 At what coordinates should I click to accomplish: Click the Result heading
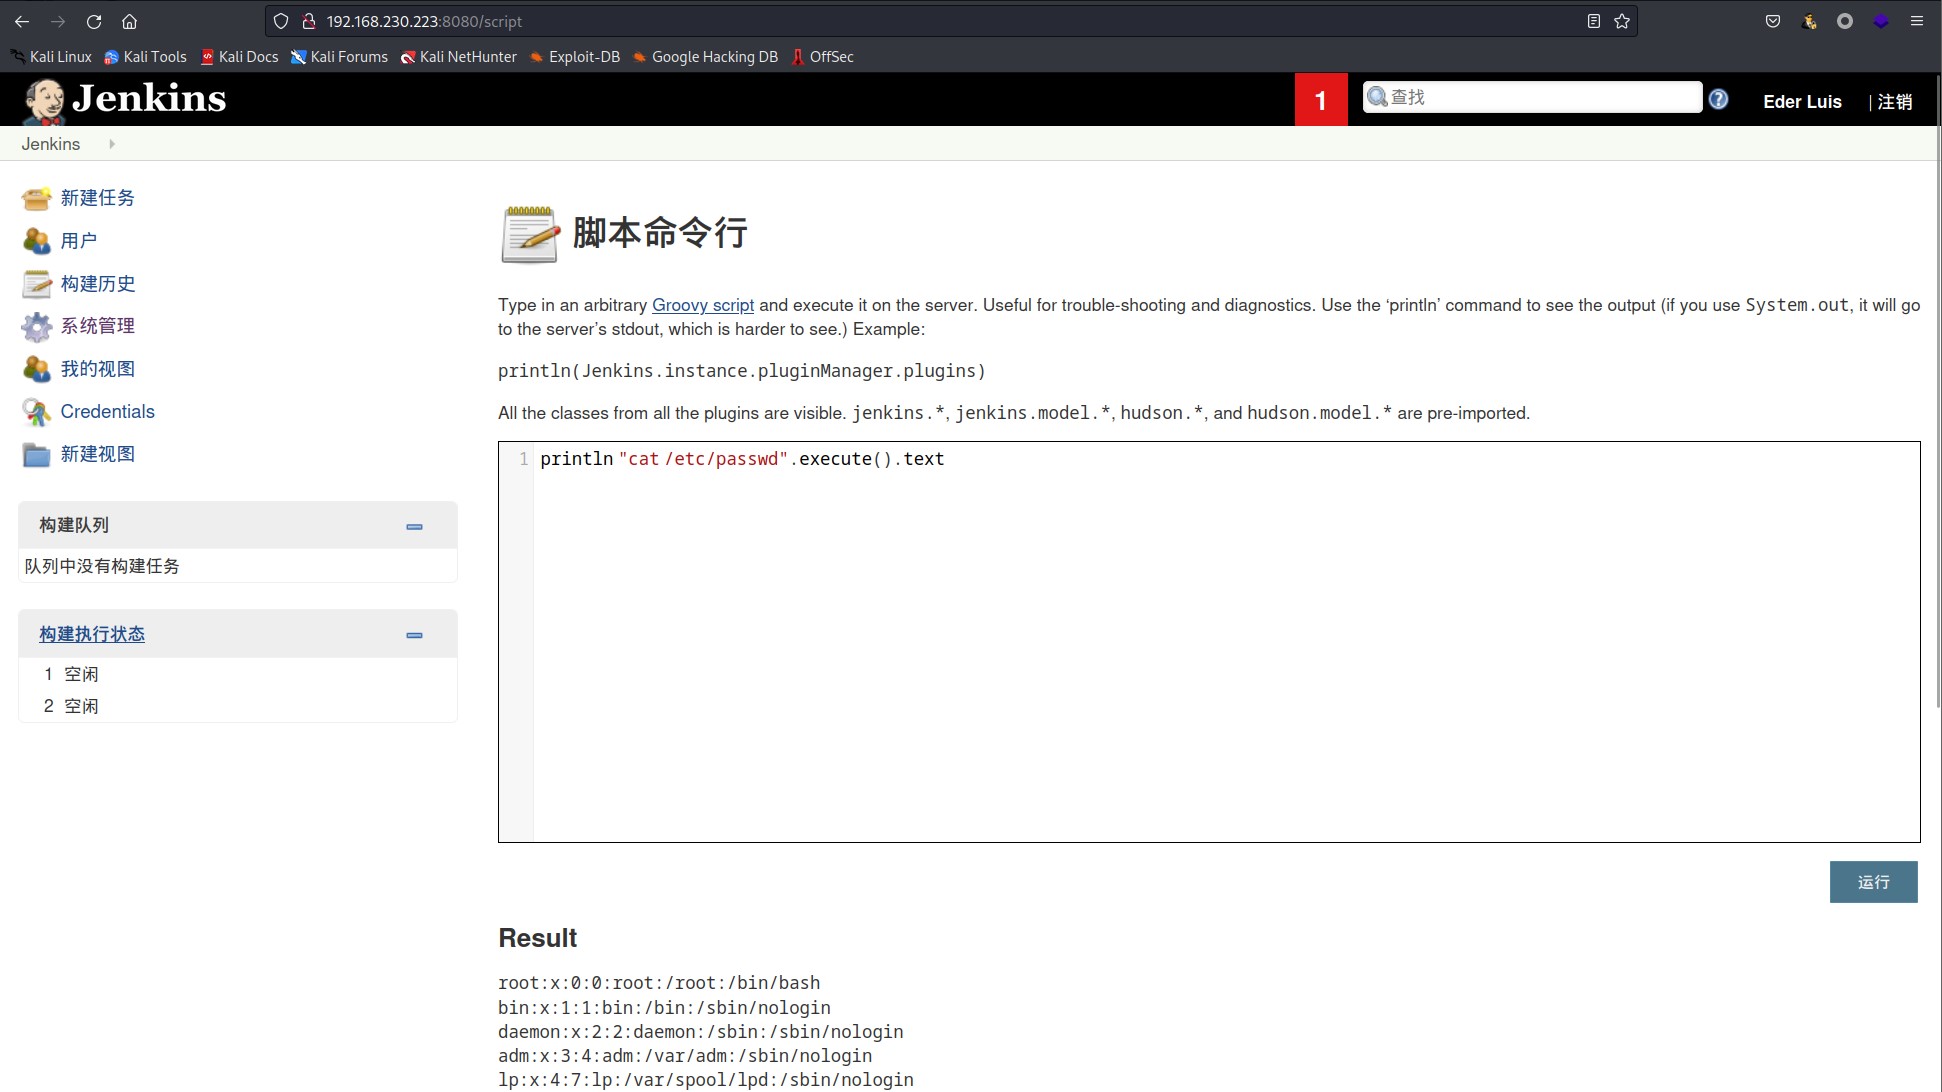537,938
